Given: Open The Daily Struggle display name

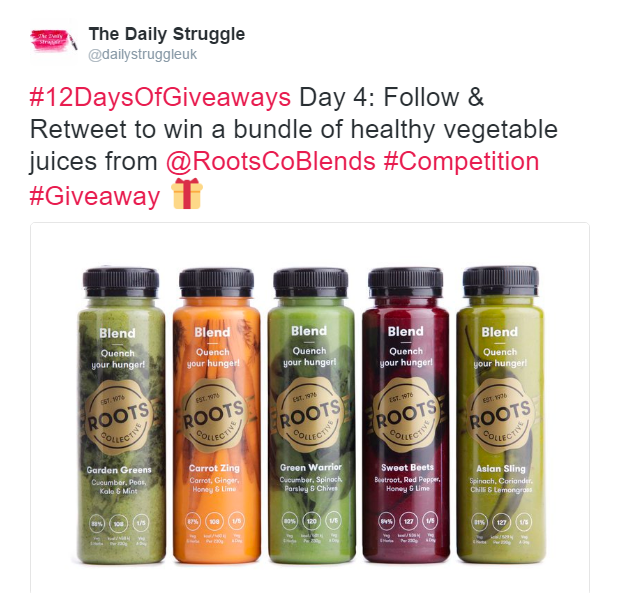Looking at the screenshot, I should 167,34.
